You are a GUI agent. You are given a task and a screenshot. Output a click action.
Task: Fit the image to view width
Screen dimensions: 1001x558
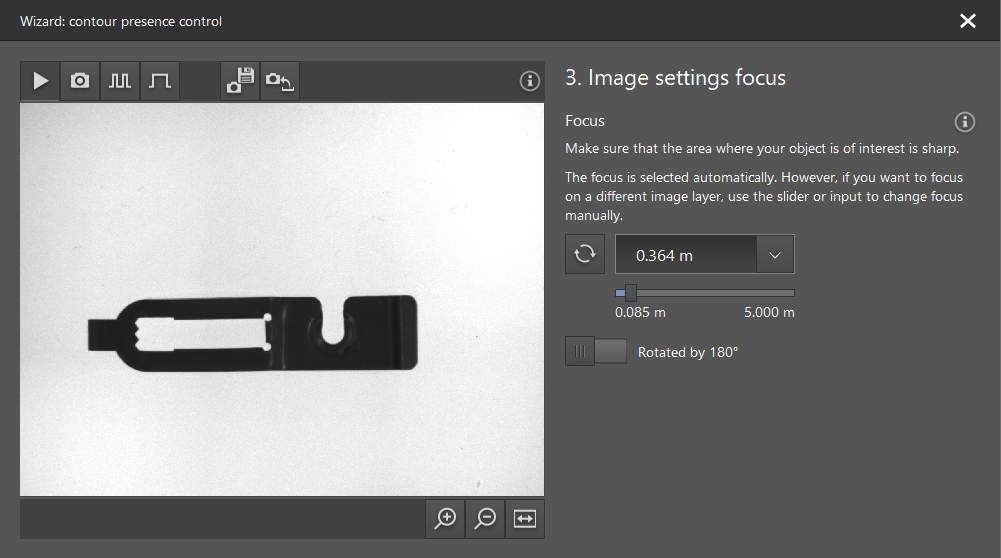(x=526, y=518)
